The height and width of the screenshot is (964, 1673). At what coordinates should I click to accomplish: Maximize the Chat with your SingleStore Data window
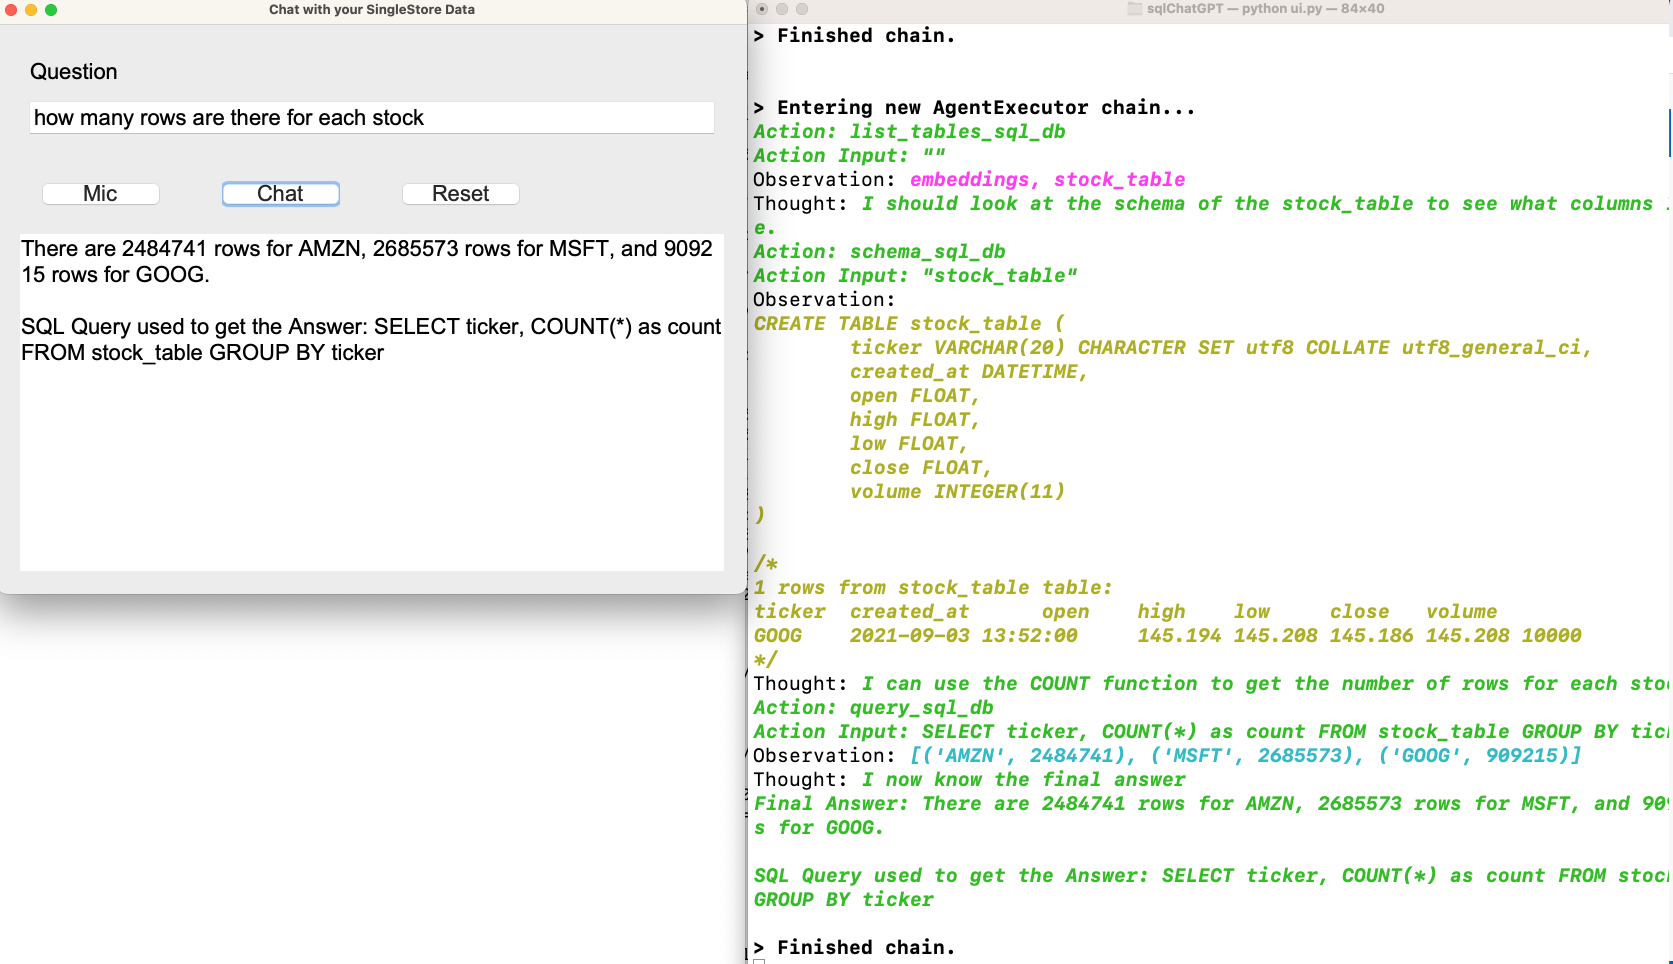(x=51, y=10)
